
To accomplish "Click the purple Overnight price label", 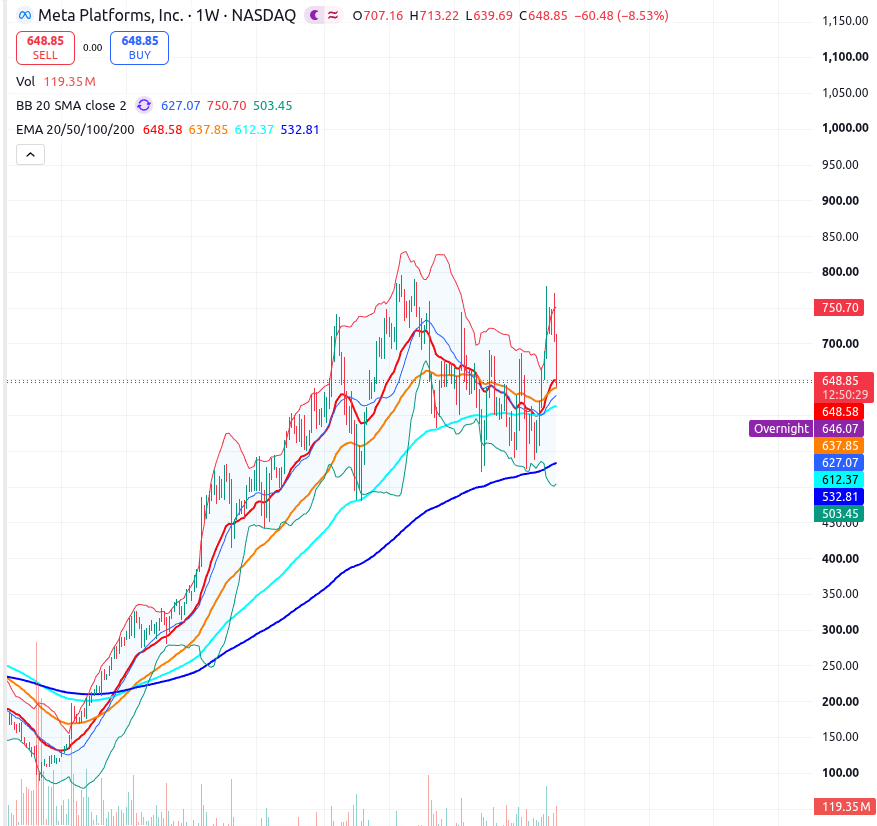I will pyautogui.click(x=781, y=428).
